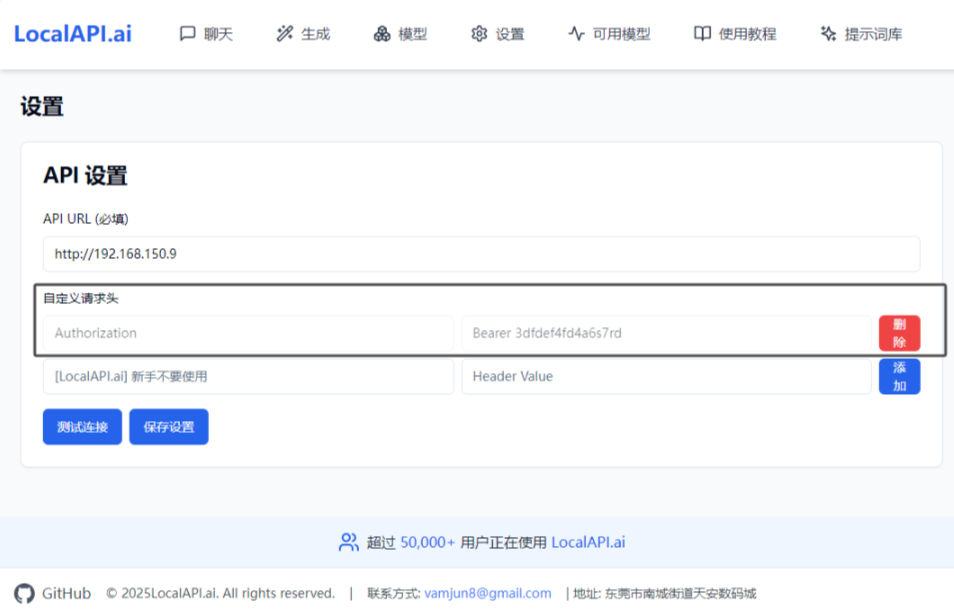Viewport: 954px width, 615px height.
Task: Select the pulse icon next to 可用模型
Action: tap(575, 33)
